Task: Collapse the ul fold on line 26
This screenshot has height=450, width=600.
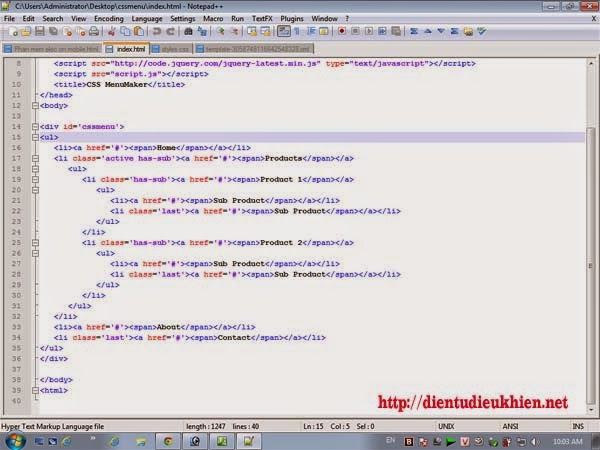Action: (x=35, y=253)
